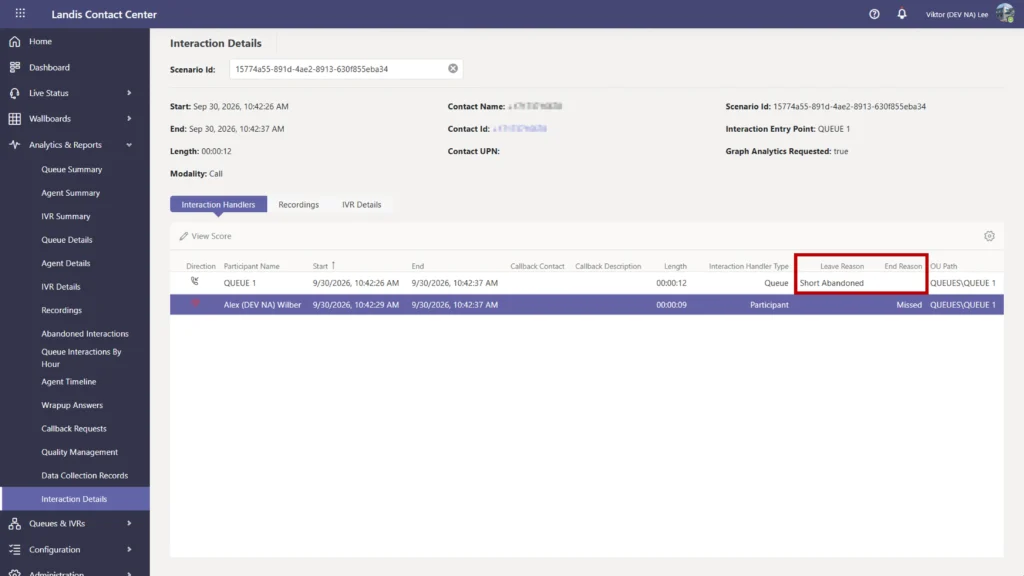Viewport: 1024px width, 576px height.
Task: Open IVR Details in the sidebar
Action: 61,287
